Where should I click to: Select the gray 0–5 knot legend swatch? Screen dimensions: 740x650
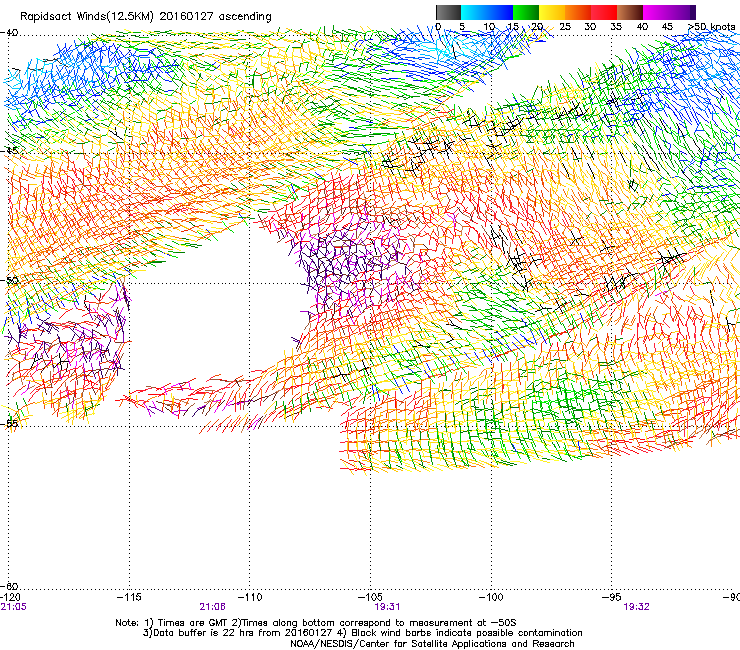tap(448, 12)
